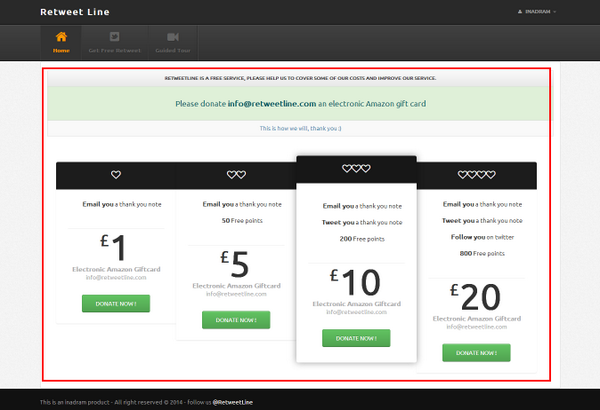Image resolution: width=600 pixels, height=410 pixels.
Task: Click 'Electronic Amazon Giftcard' under £1
Action: (116, 269)
